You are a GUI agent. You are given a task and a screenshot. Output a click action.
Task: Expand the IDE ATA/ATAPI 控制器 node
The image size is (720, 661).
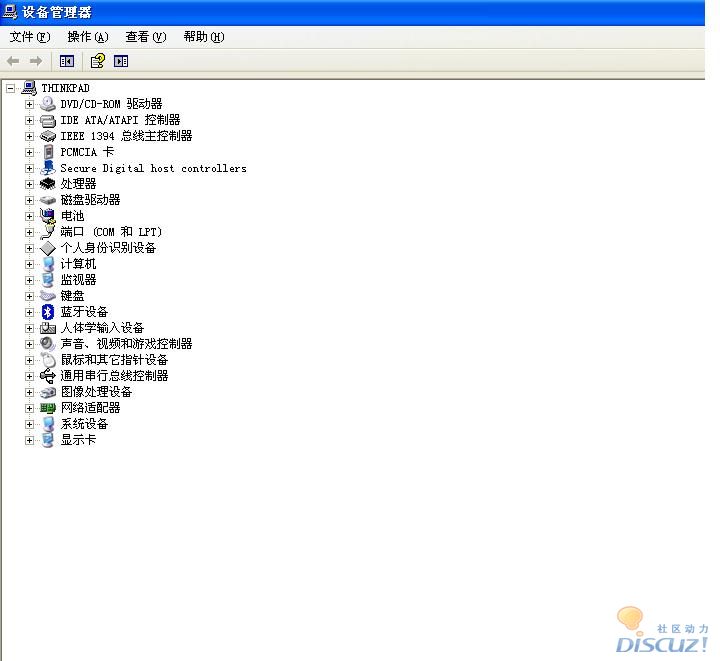tap(29, 120)
